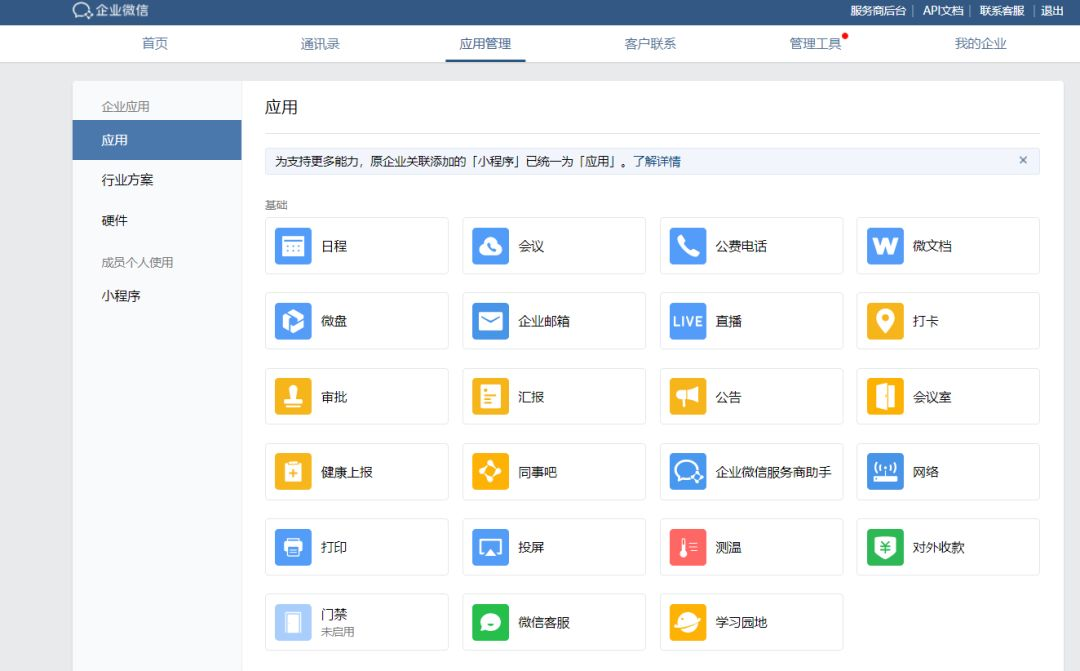This screenshot has width=1080, height=671.
Task: Click the 了解详情 link
Action: click(x=657, y=162)
